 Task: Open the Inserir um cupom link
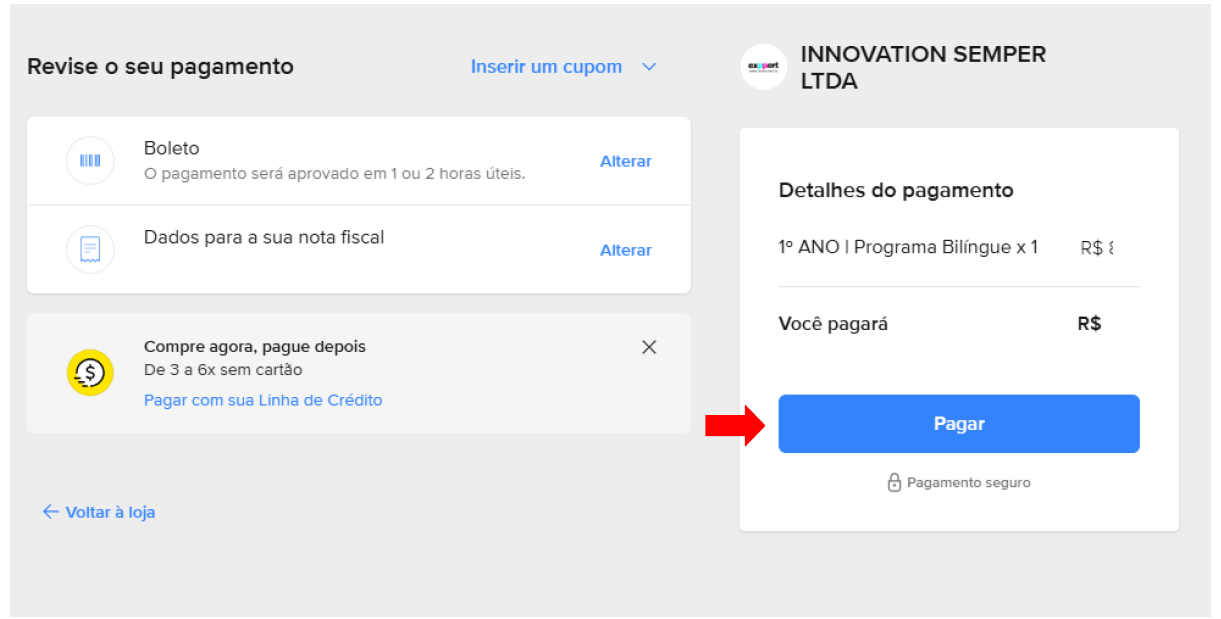pos(546,67)
